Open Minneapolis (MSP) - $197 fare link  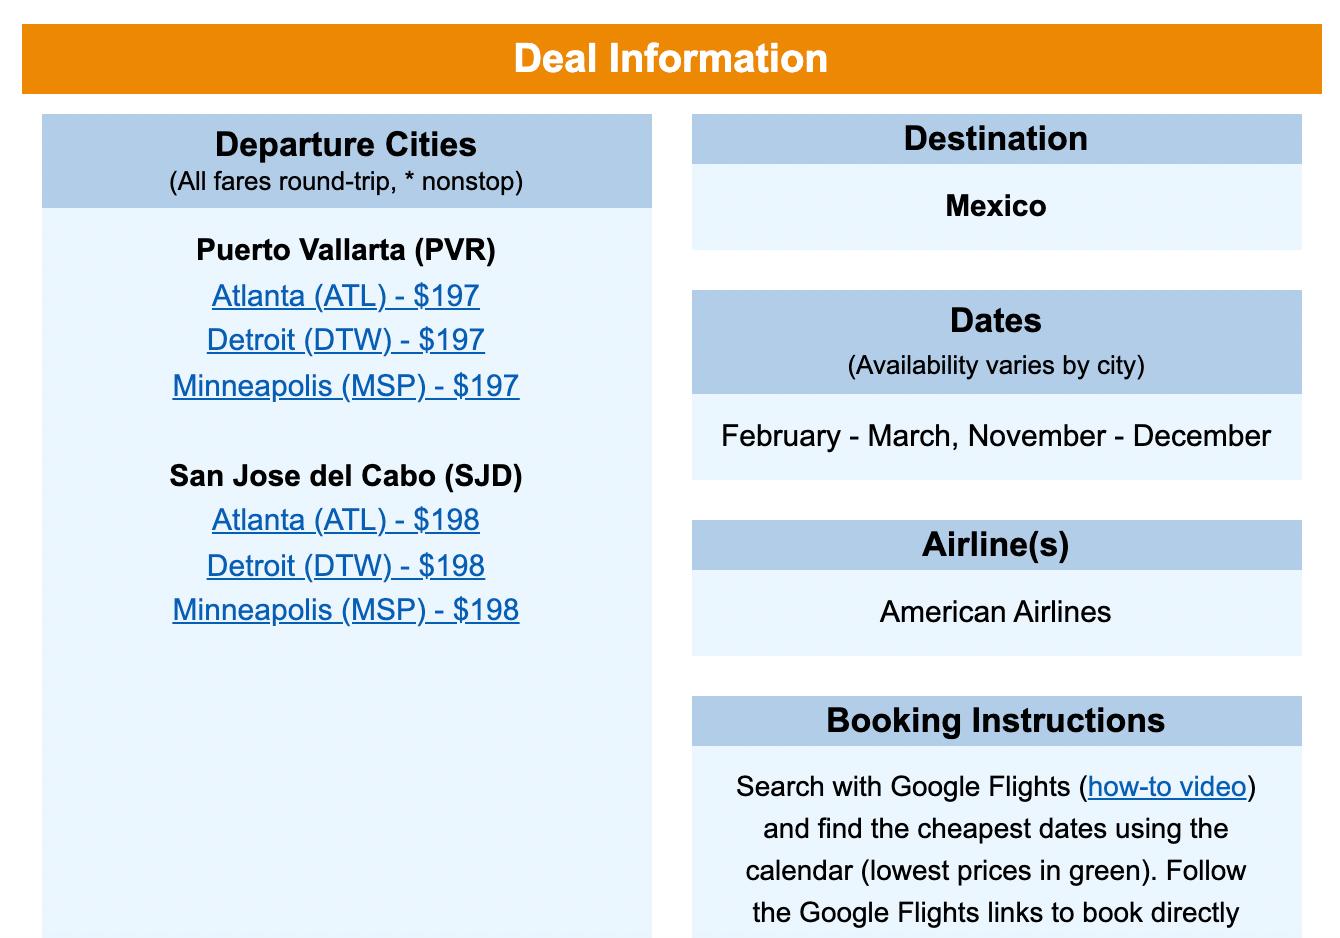pyautogui.click(x=346, y=386)
